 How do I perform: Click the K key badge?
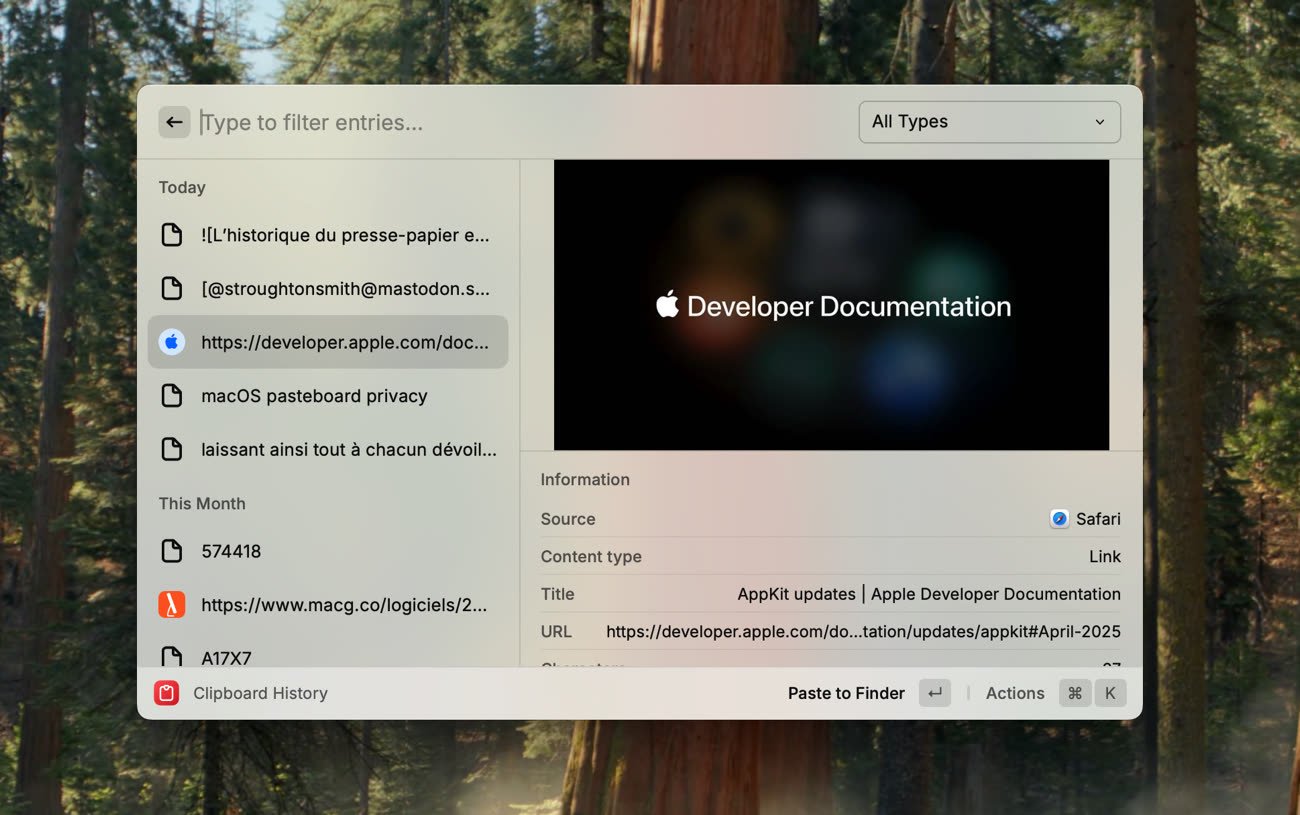click(x=1110, y=693)
